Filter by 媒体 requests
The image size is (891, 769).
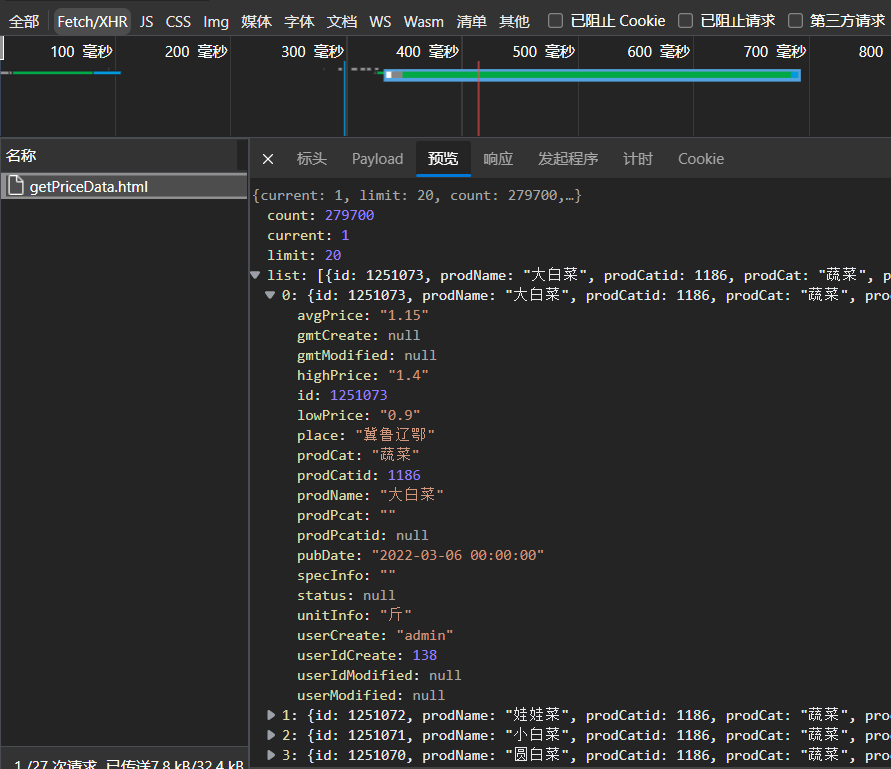256,22
